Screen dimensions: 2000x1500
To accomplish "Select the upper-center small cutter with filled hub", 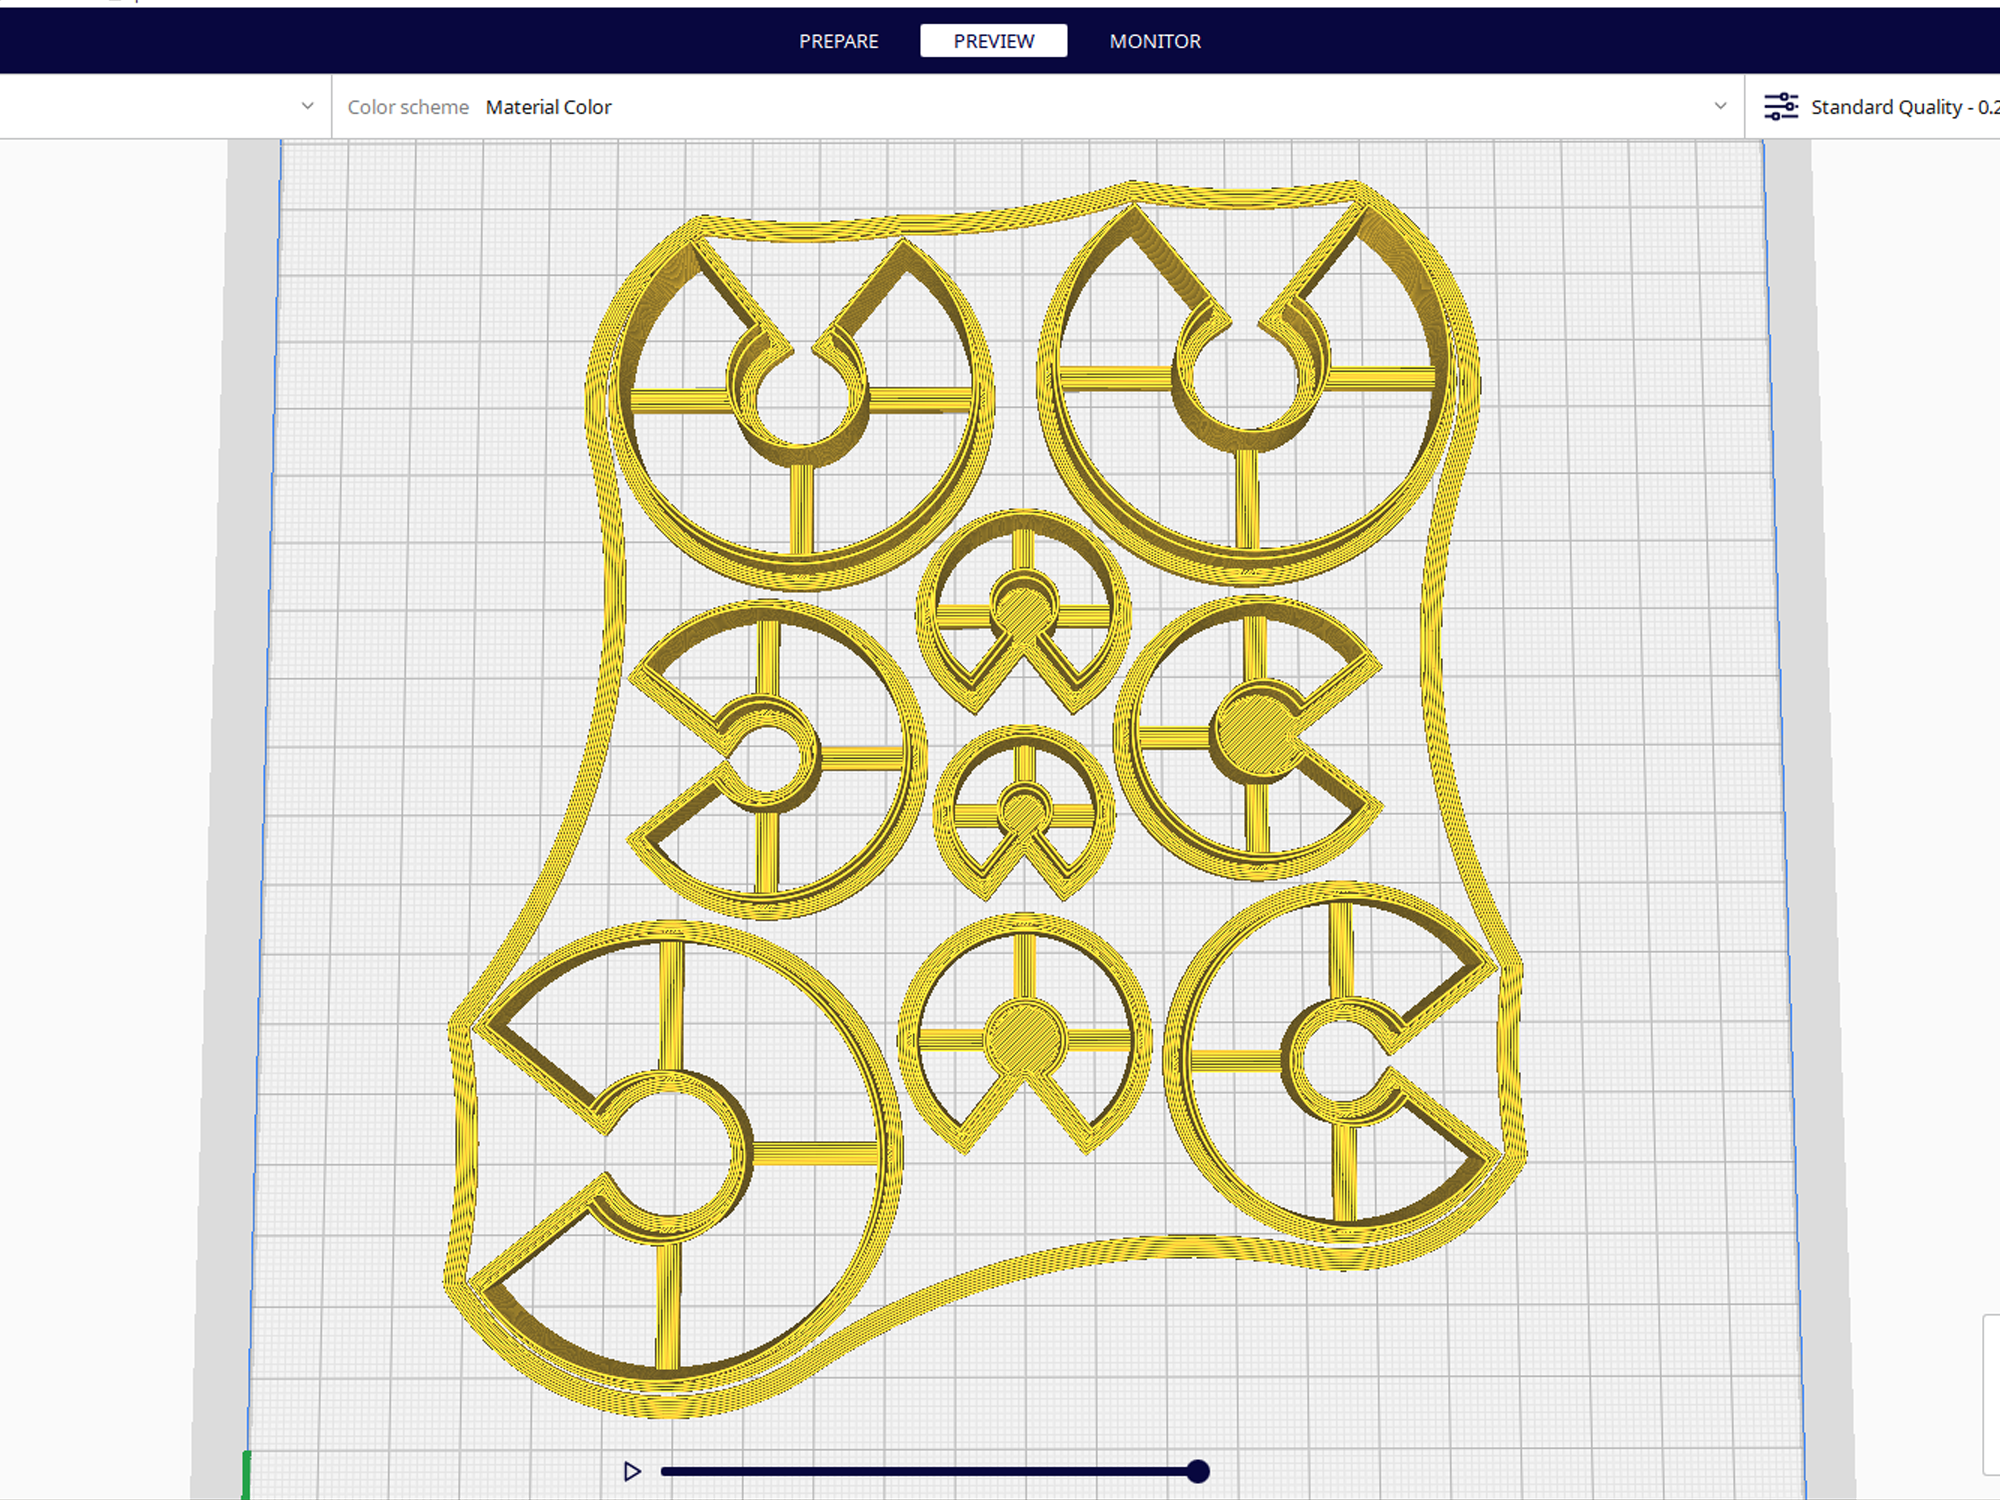I will (1022, 610).
